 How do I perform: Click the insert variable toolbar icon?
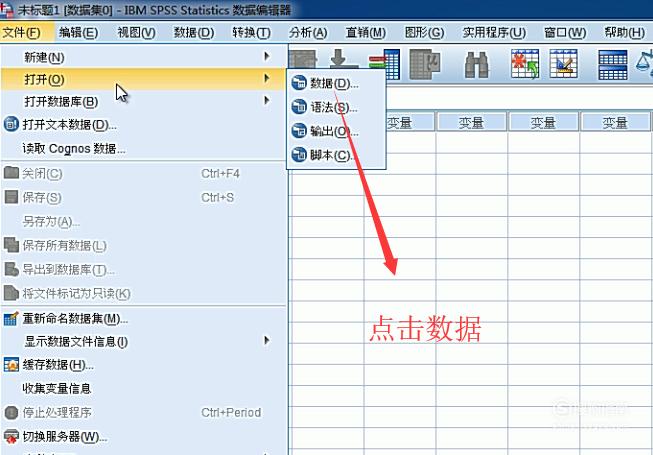[x=563, y=64]
